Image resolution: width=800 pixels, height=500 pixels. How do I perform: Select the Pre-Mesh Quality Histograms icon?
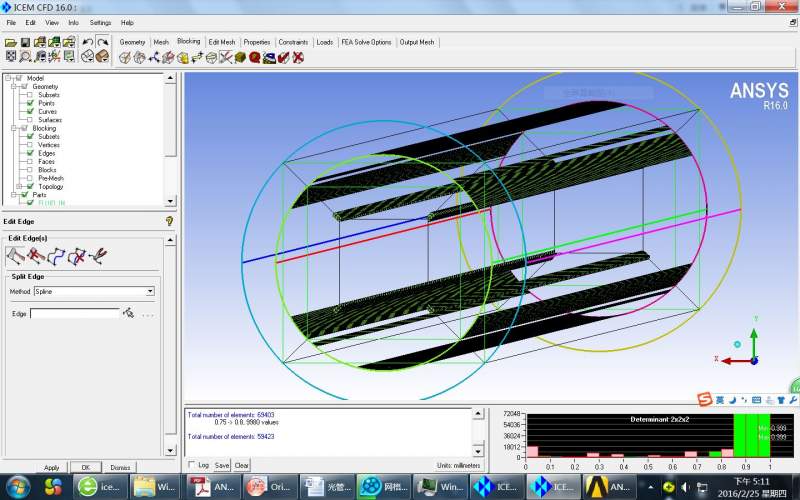click(255, 58)
